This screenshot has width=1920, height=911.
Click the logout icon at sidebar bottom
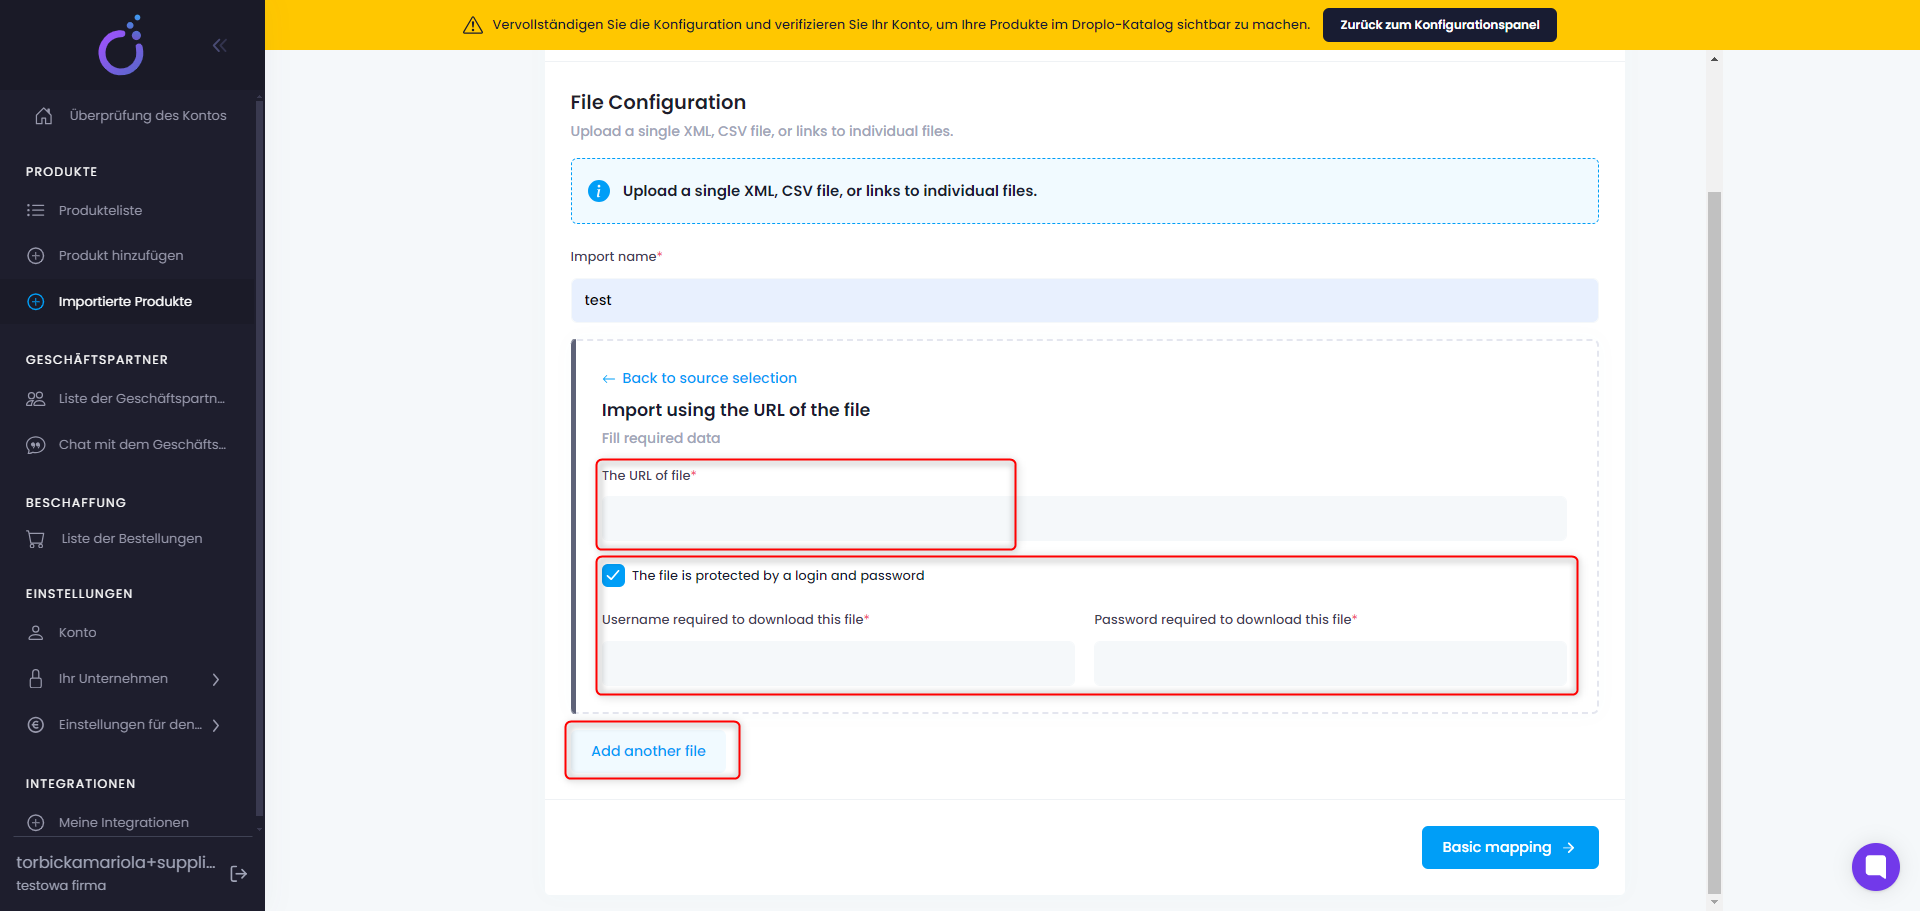point(238,874)
